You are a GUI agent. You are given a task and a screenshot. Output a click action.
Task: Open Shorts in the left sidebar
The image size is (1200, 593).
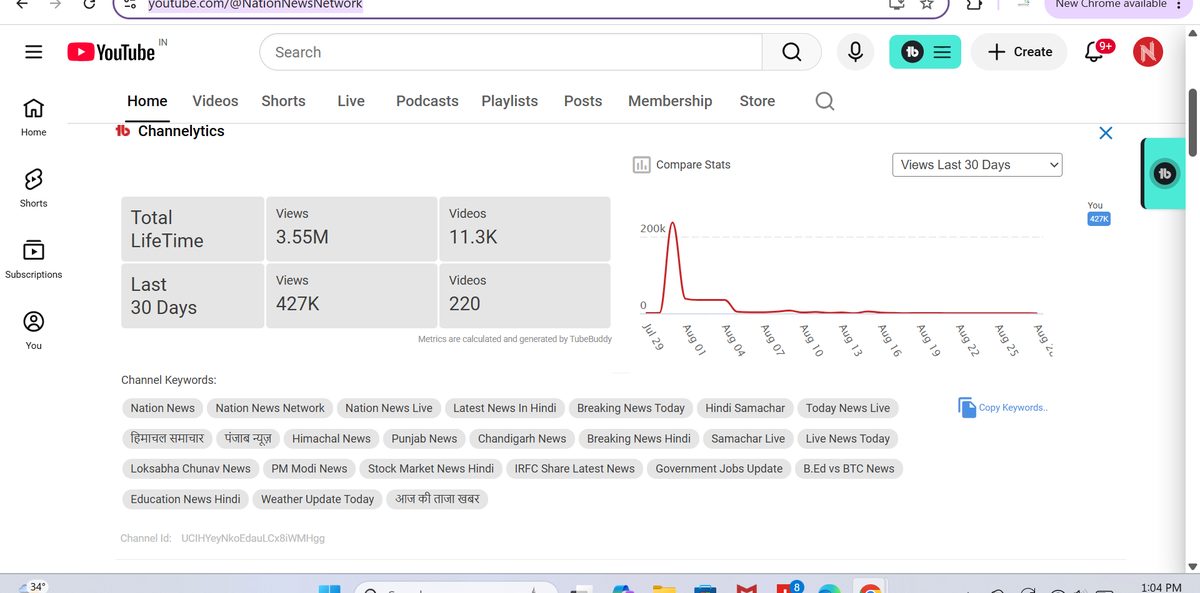34,188
